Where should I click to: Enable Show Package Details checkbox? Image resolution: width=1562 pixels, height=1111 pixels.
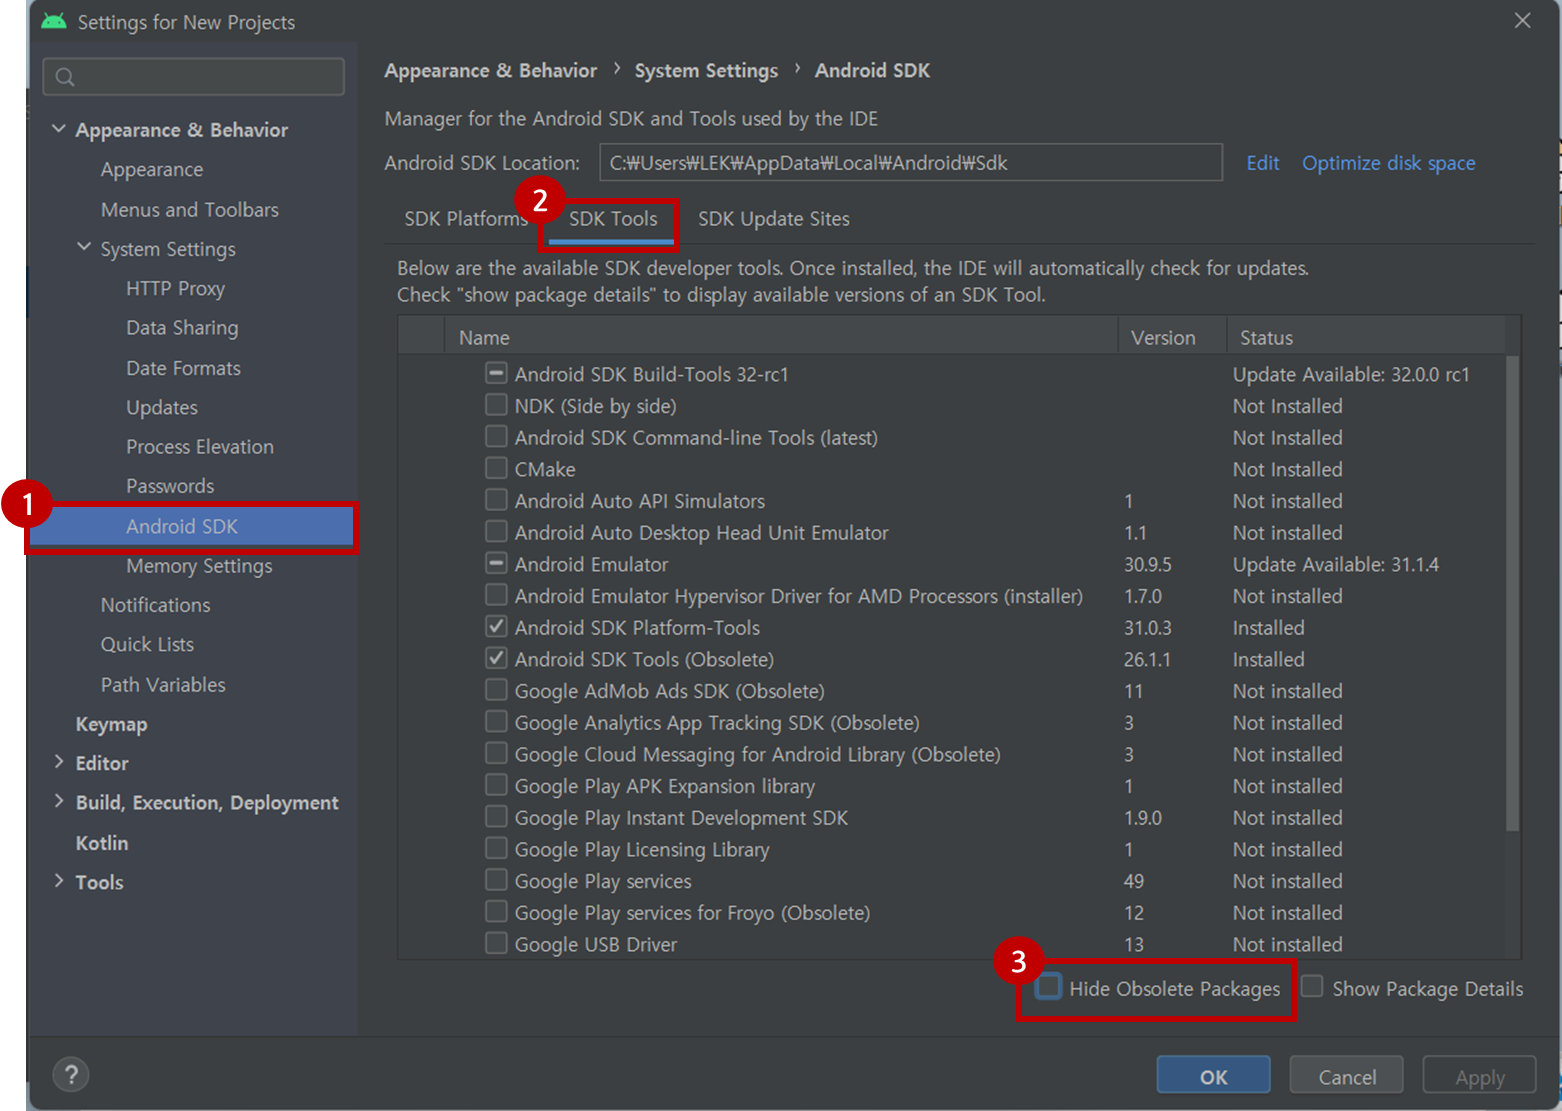click(1312, 987)
